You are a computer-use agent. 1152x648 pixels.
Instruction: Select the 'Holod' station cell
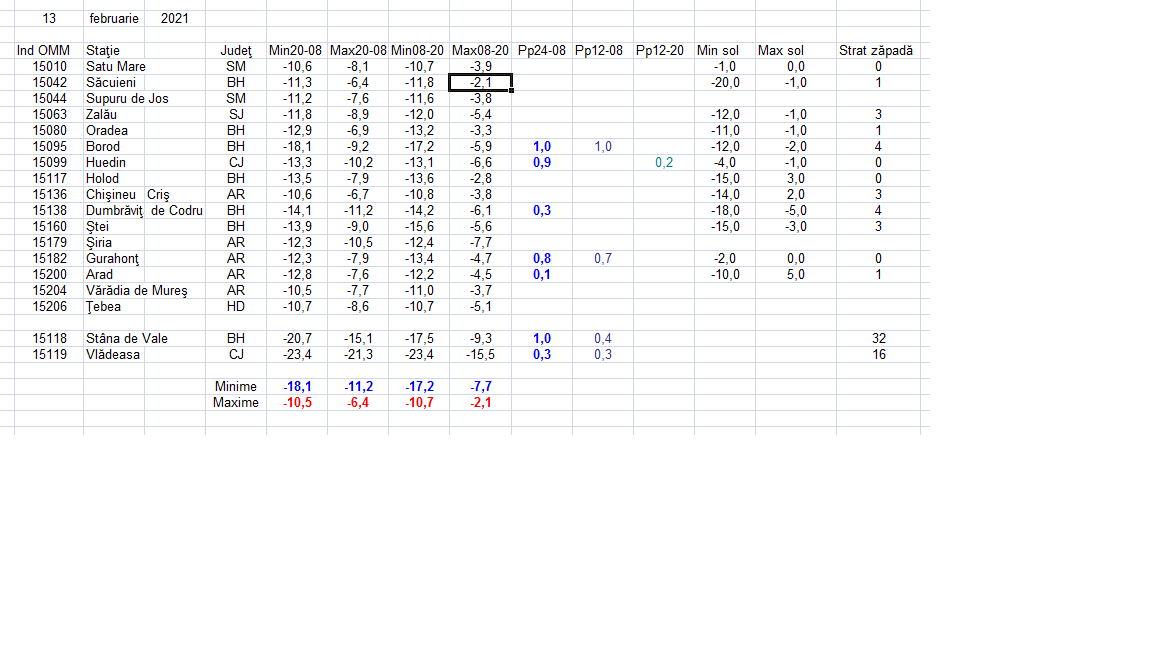[102, 179]
